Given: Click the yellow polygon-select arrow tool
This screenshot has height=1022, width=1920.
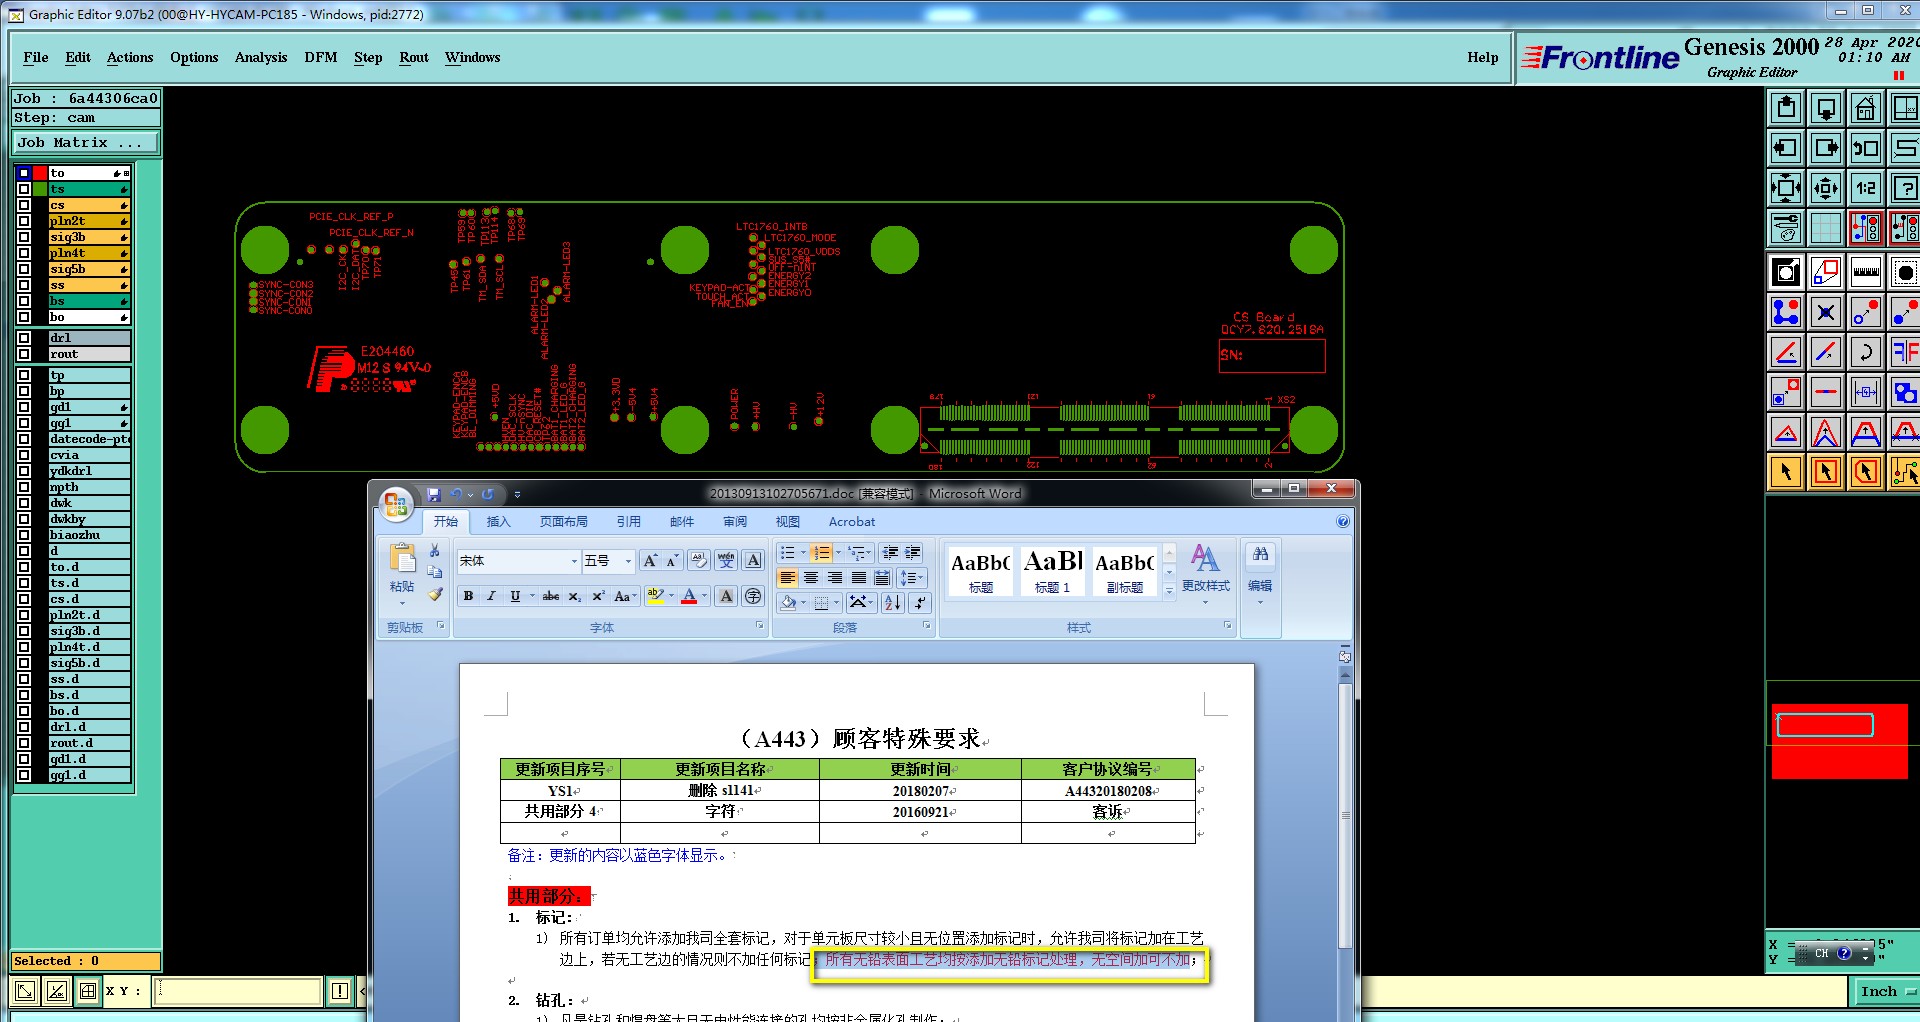Looking at the screenshot, I should coord(1865,472).
